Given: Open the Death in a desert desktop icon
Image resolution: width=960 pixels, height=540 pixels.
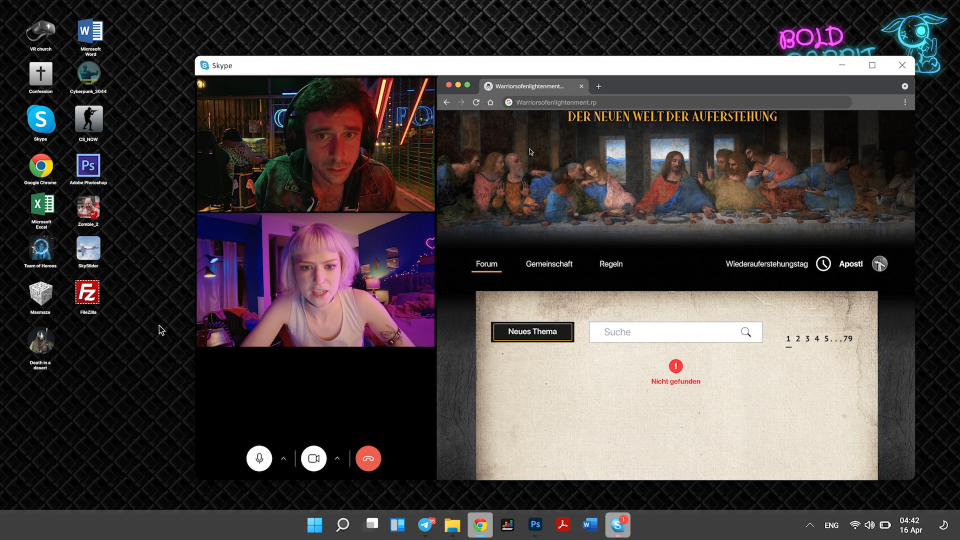Looking at the screenshot, I should point(40,349).
